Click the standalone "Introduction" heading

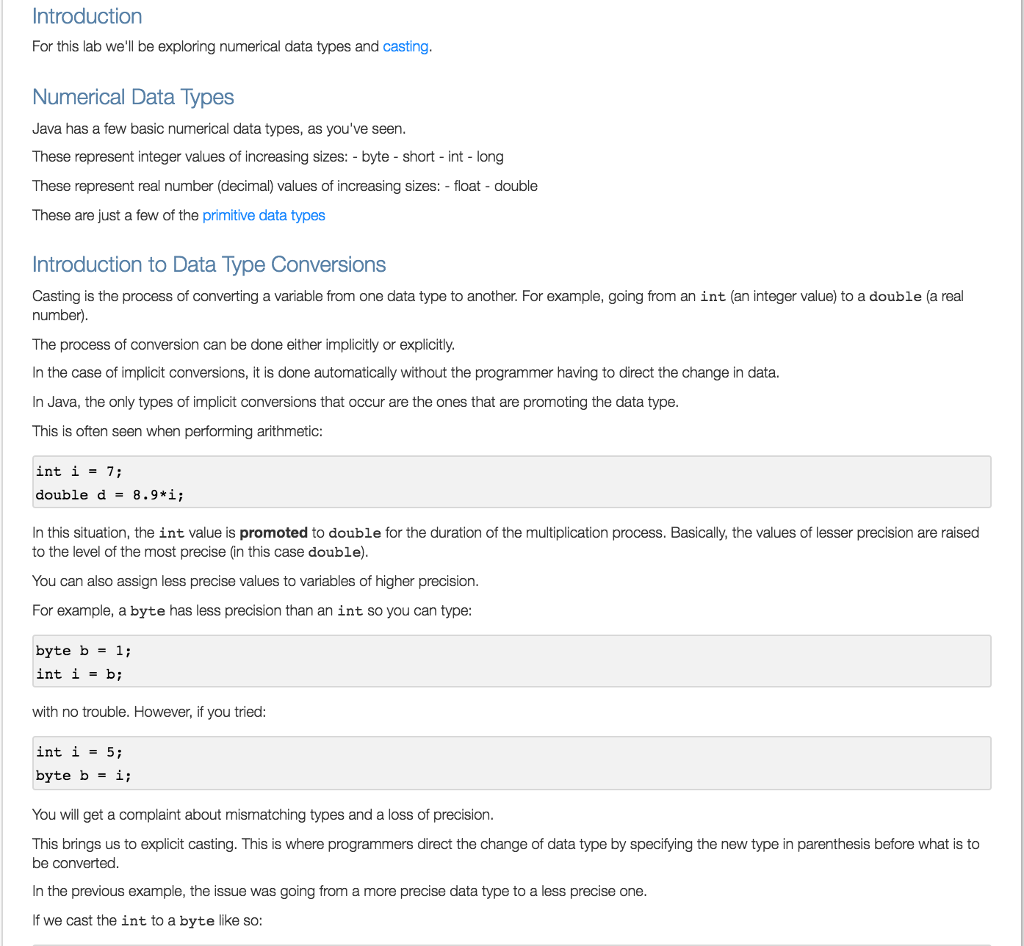[x=87, y=16]
